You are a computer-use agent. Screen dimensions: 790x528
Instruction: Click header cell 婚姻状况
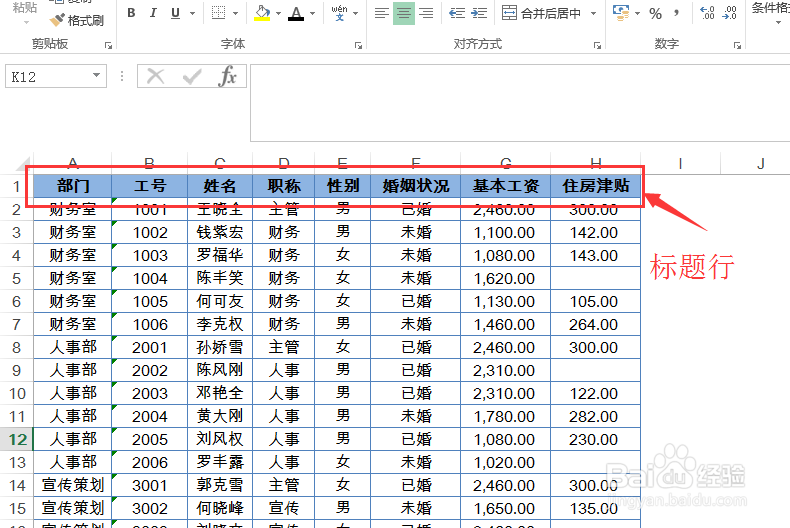(x=416, y=186)
